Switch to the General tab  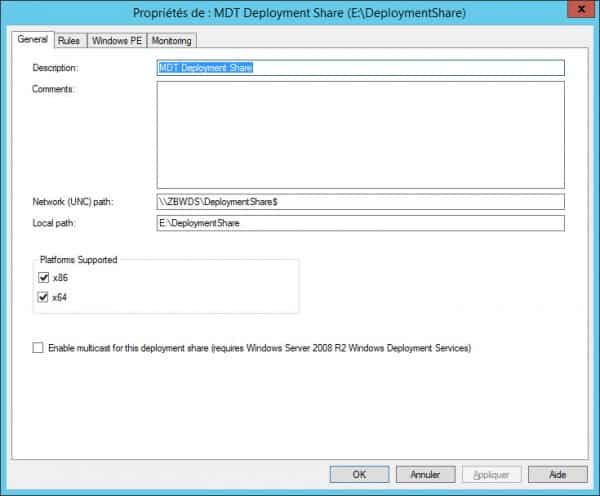tap(33, 39)
